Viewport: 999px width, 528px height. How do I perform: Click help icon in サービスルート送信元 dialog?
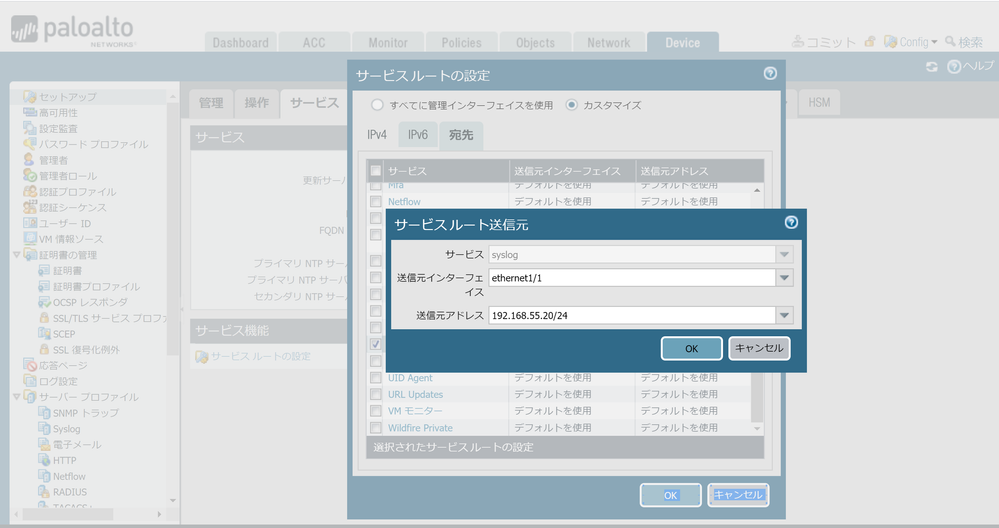click(791, 223)
